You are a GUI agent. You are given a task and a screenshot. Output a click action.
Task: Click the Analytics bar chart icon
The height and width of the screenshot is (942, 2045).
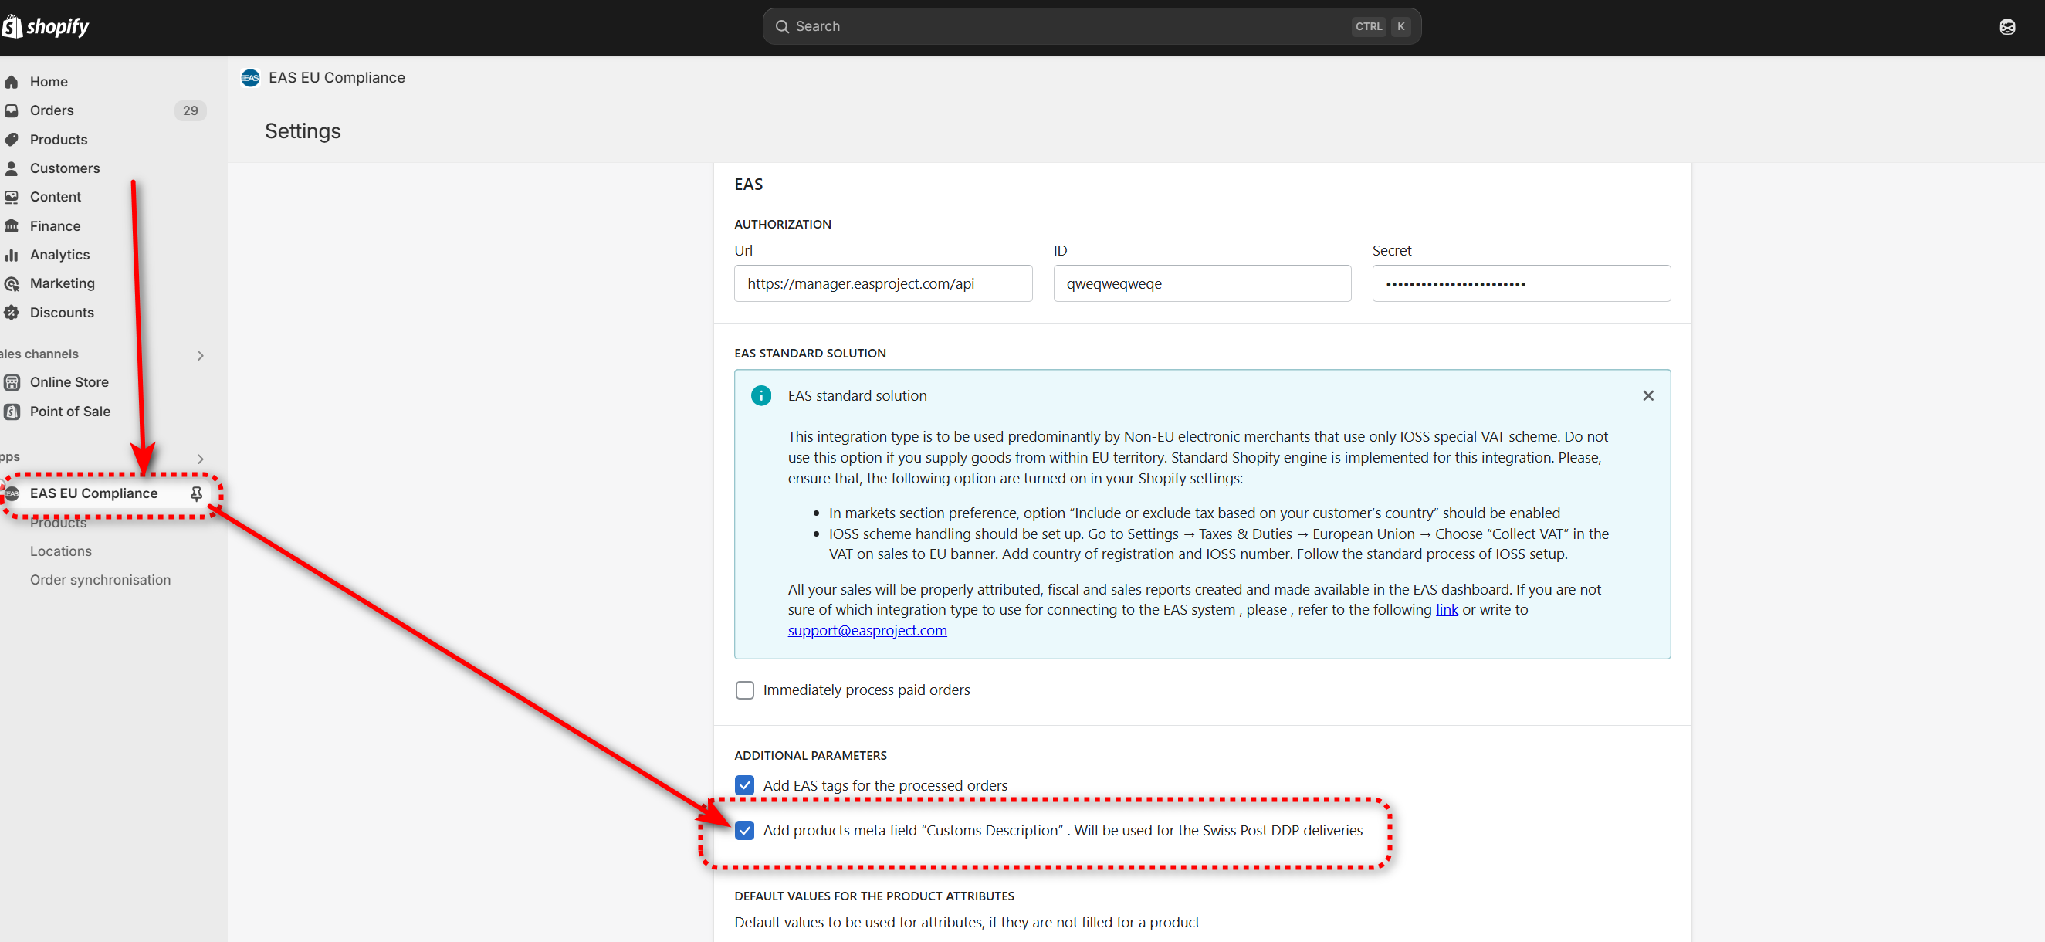click(12, 255)
